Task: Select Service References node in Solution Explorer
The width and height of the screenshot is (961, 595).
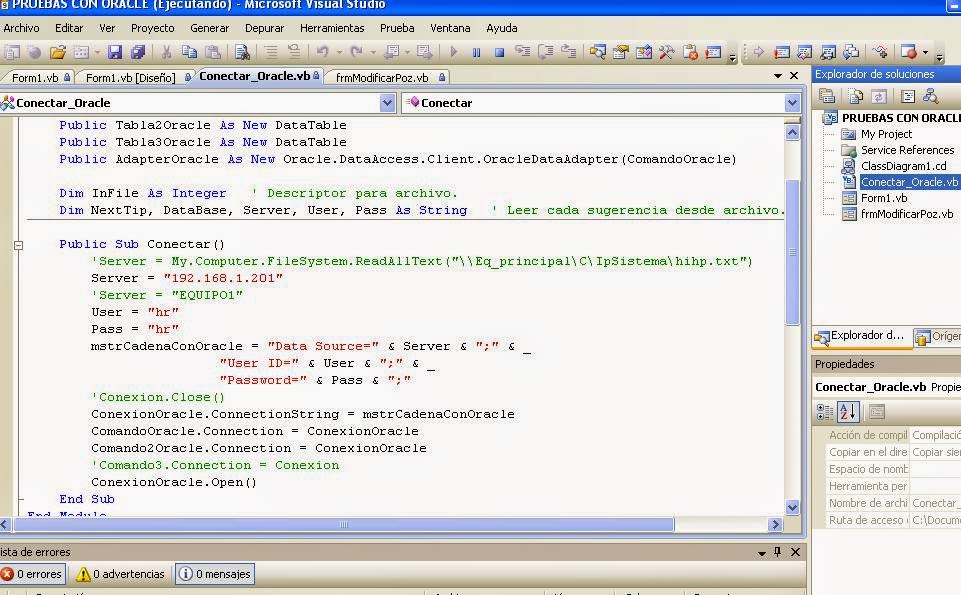Action: click(907, 150)
